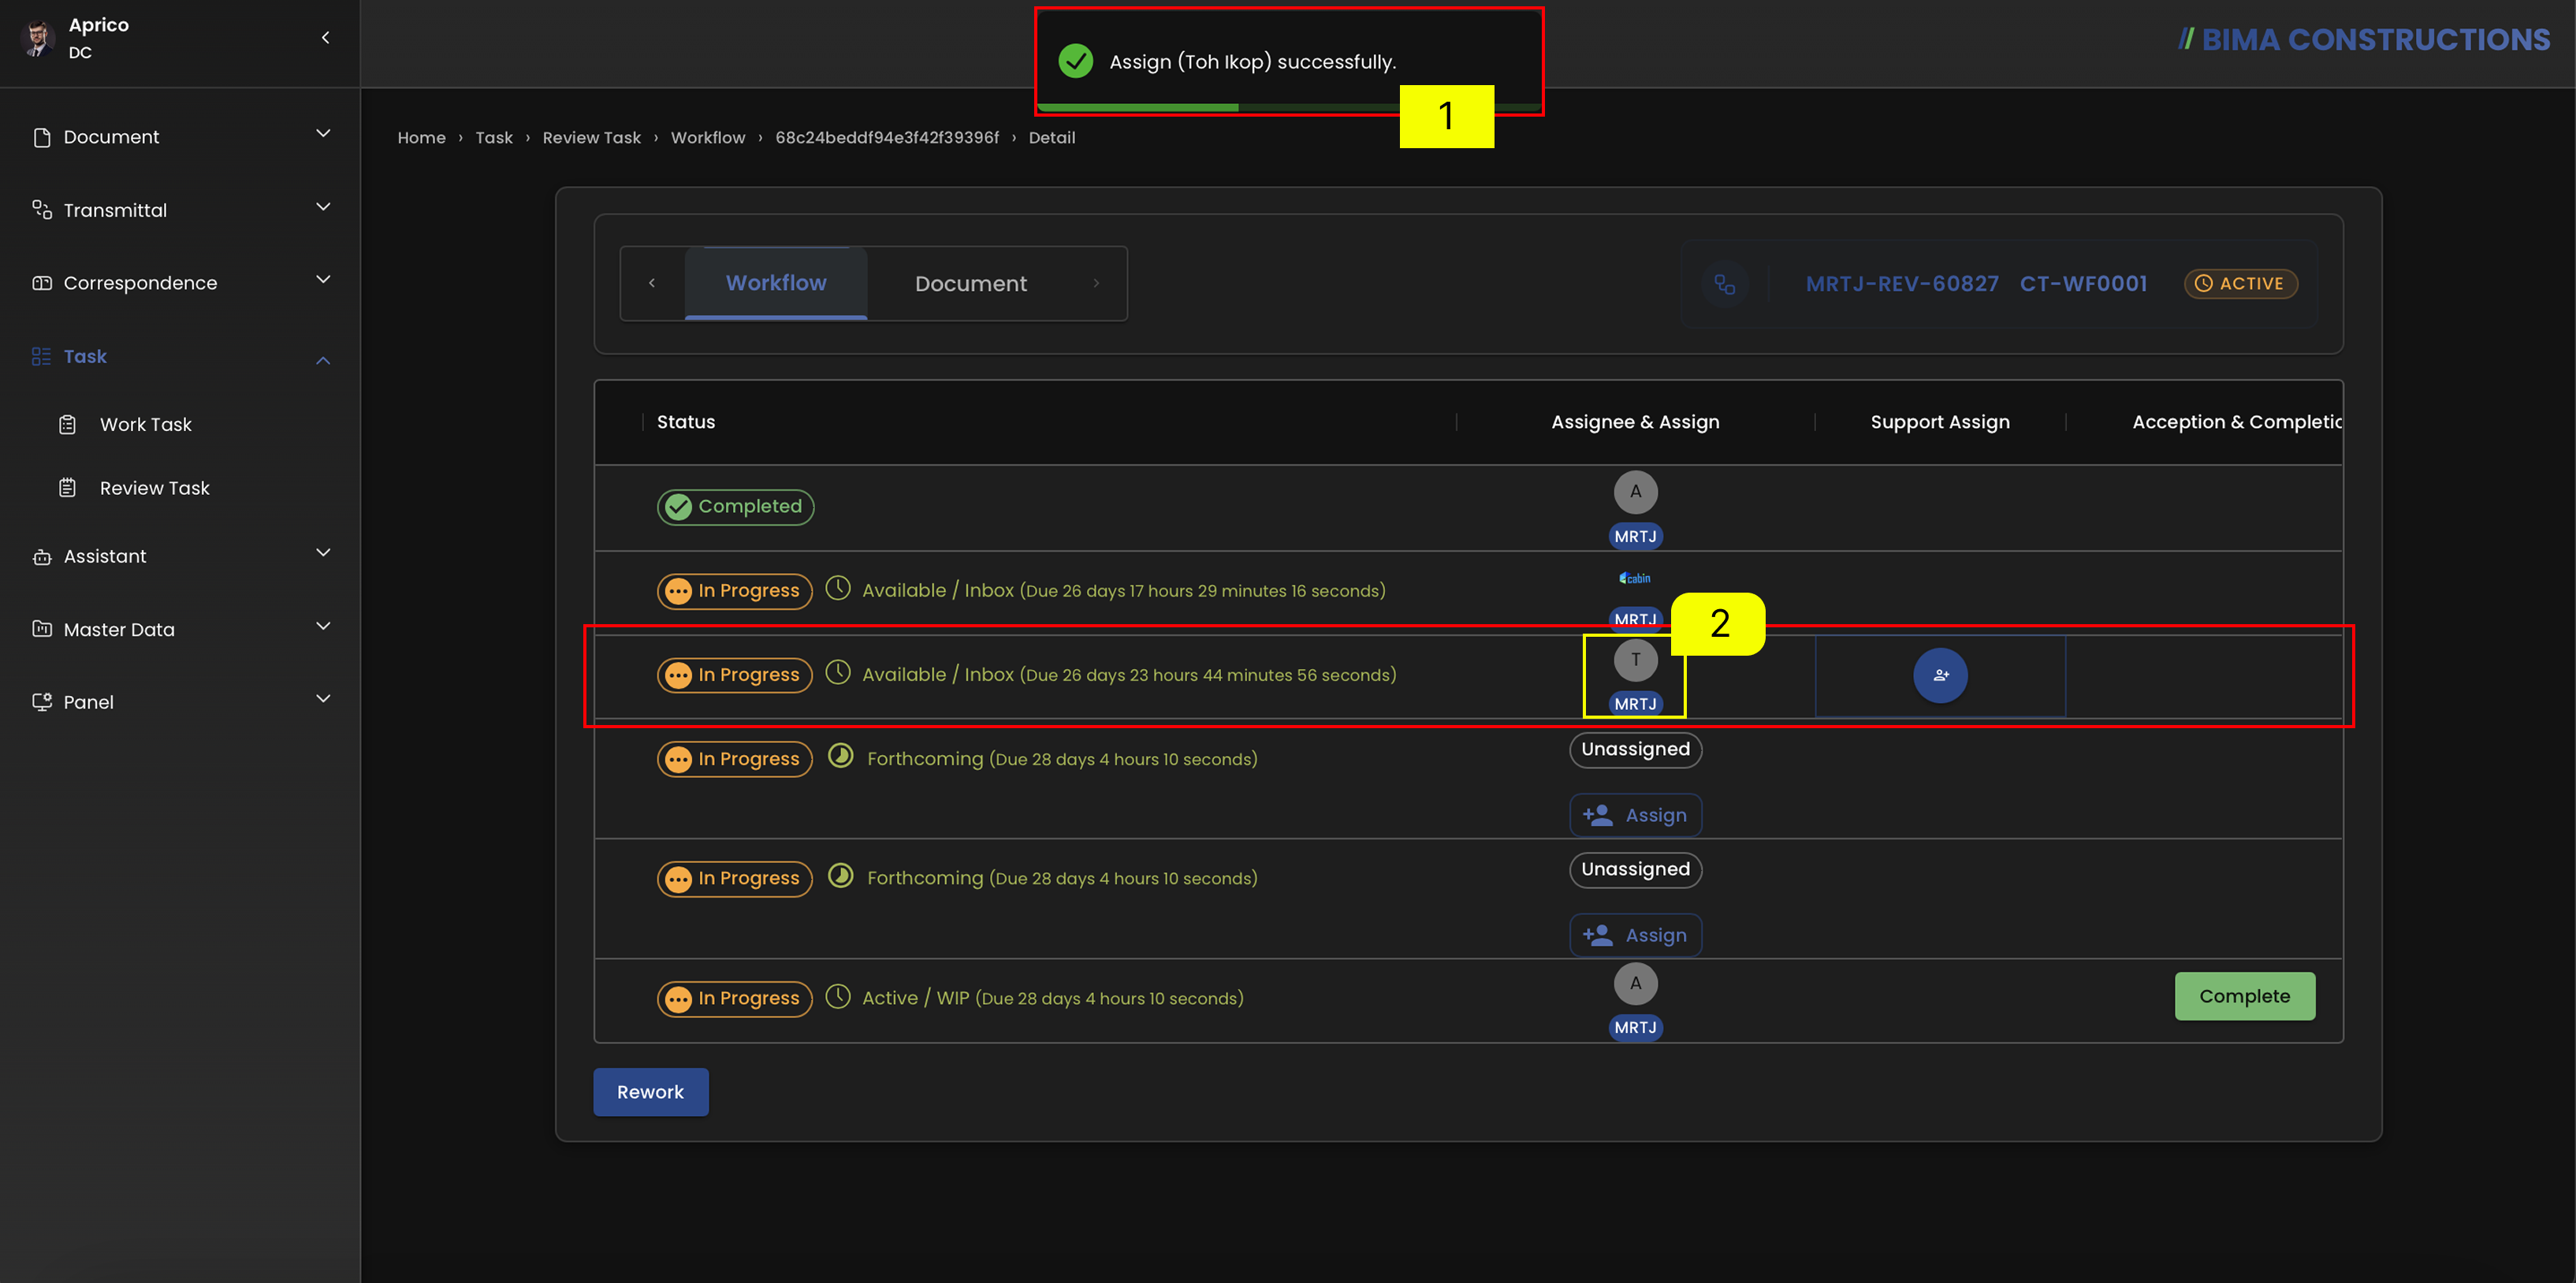Click the Panel monitor icon
This screenshot has width=2576, height=1283.
tap(41, 702)
